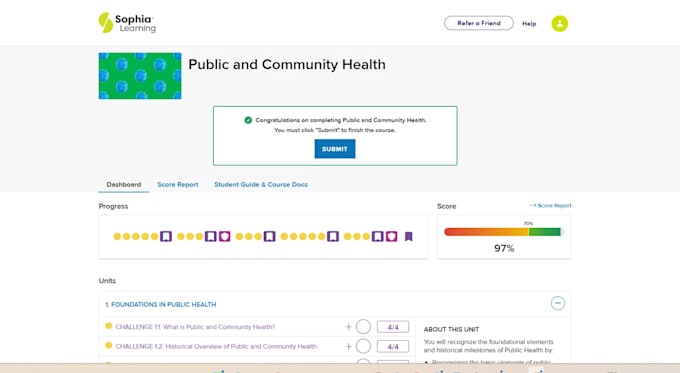This screenshot has width=680, height=373.
Task: Open Student Guide & Course Docs tab
Action: click(x=261, y=184)
